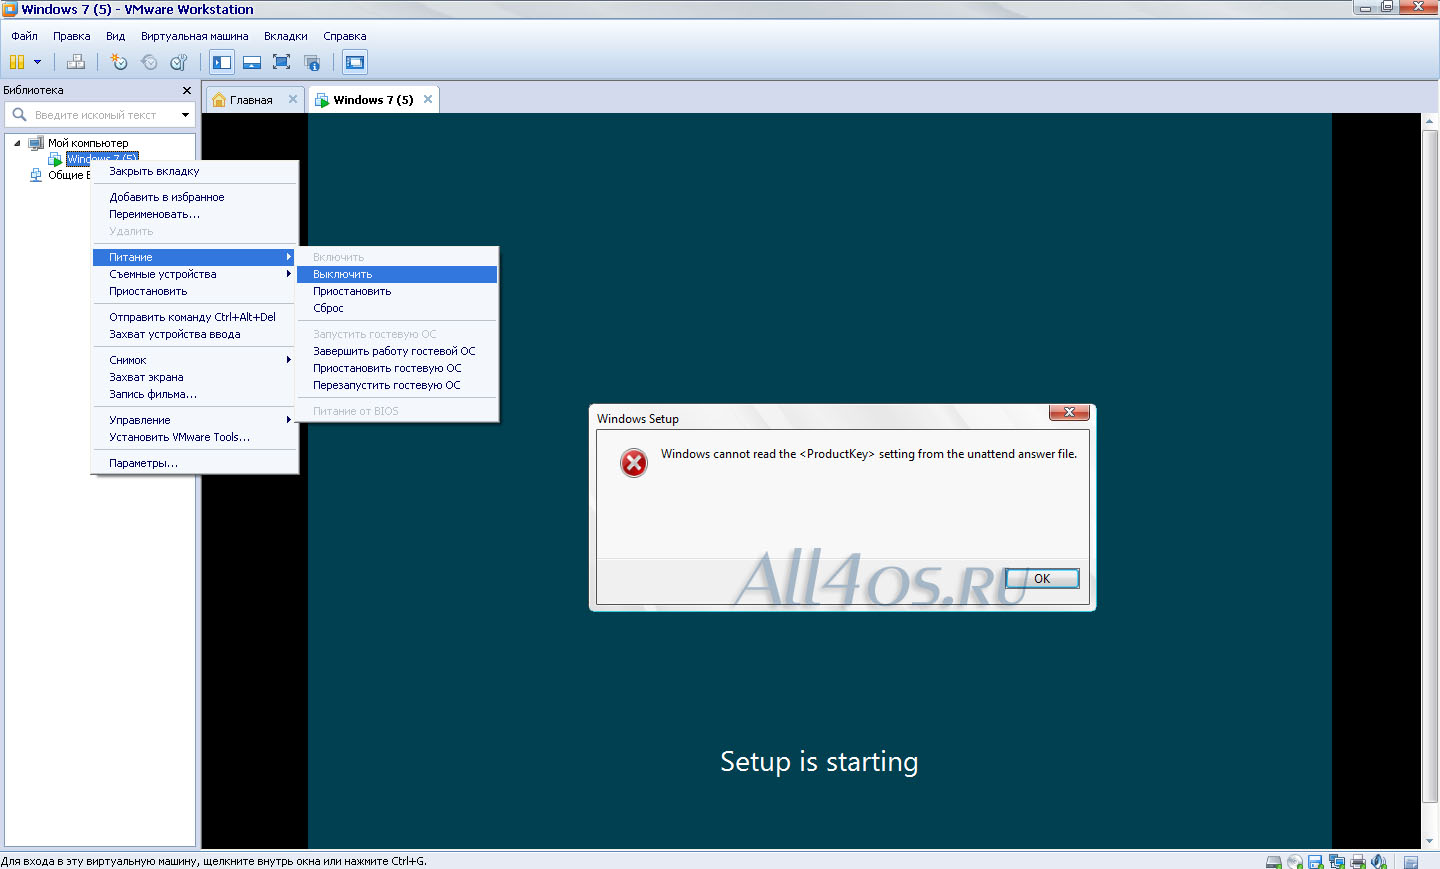Image resolution: width=1440 pixels, height=869 pixels.
Task: Click the Unity mode toolbar icon
Action: [x=312, y=62]
